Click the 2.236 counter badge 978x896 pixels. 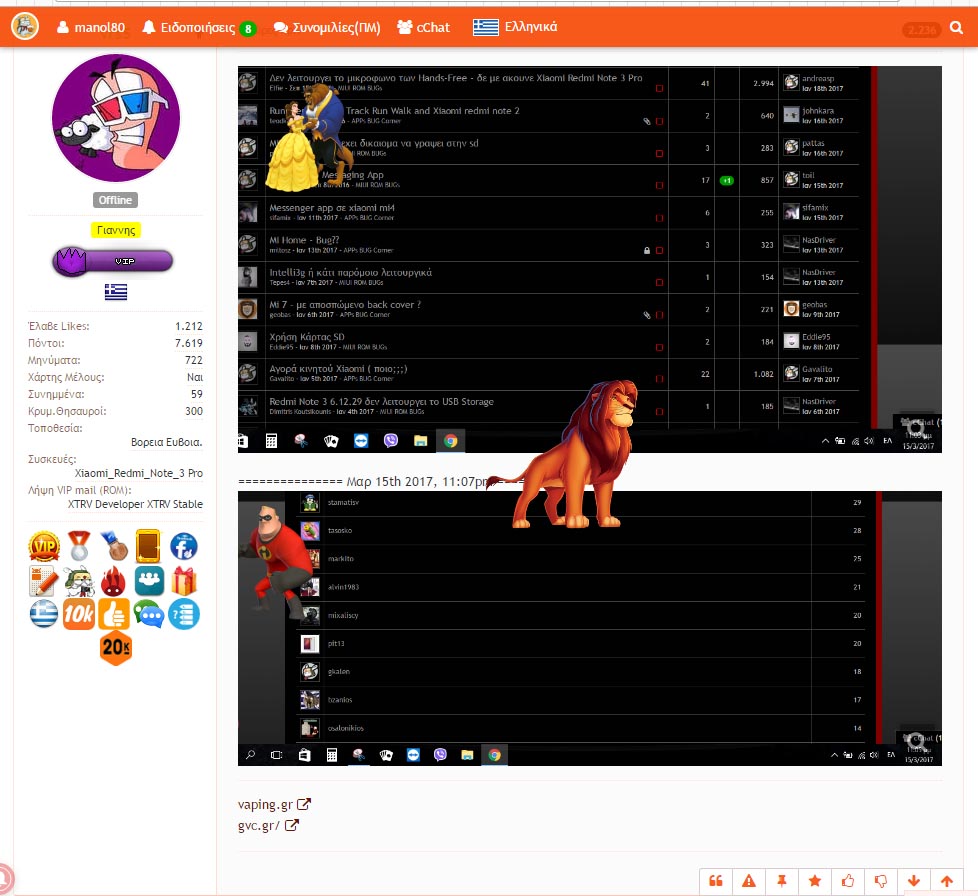click(921, 29)
